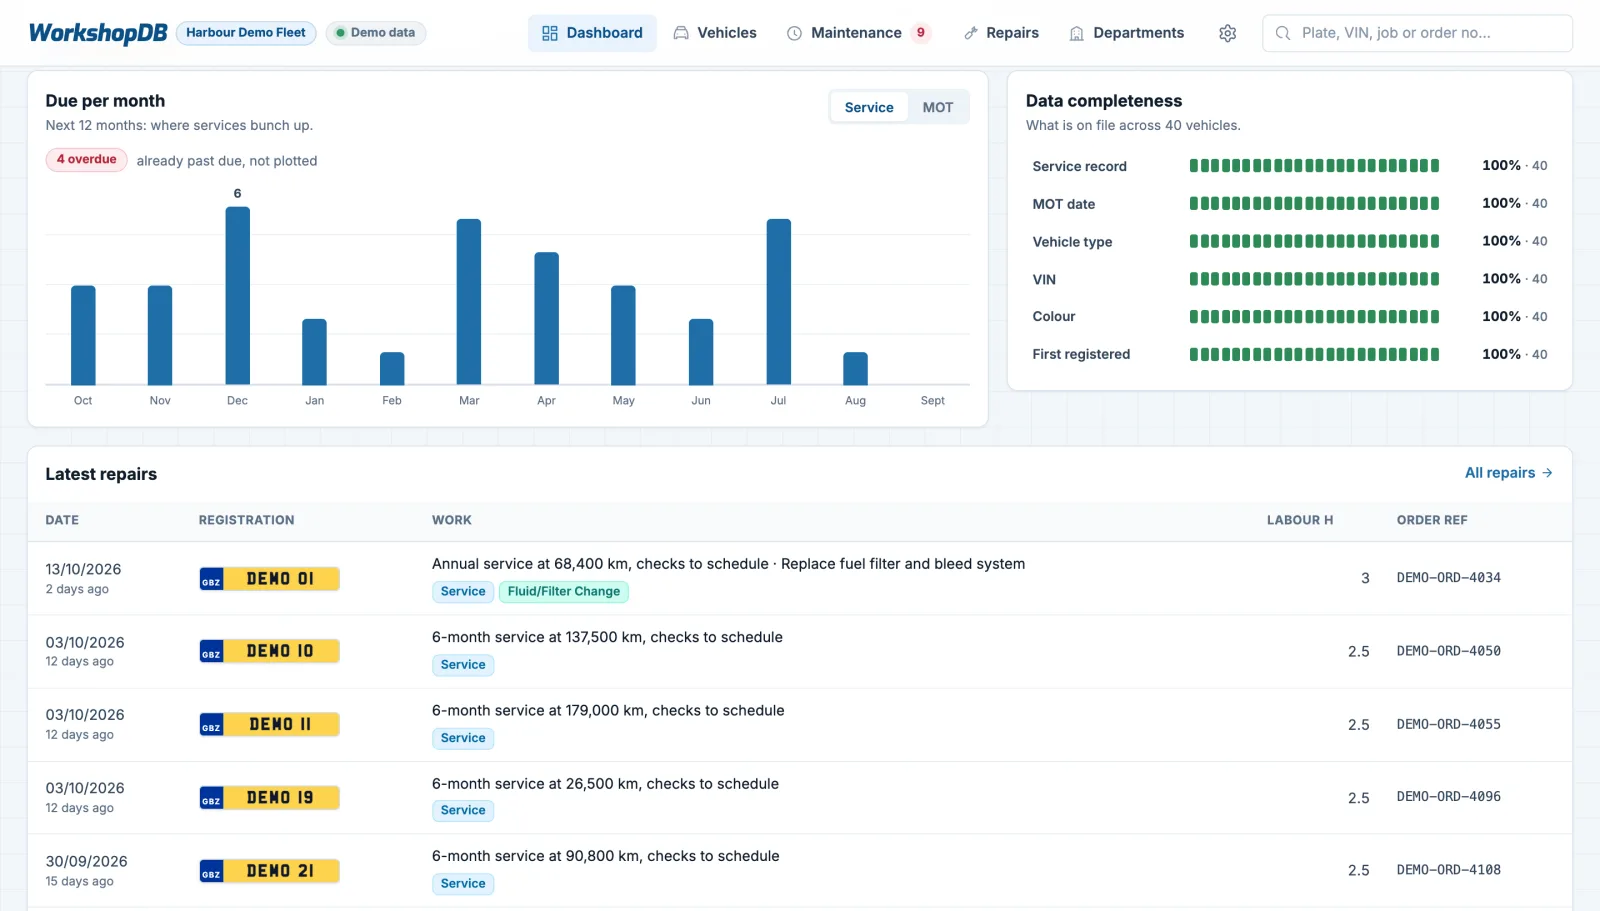1600x911 pixels.
Task: Click the DEMO 21 registration plate
Action: (270, 871)
